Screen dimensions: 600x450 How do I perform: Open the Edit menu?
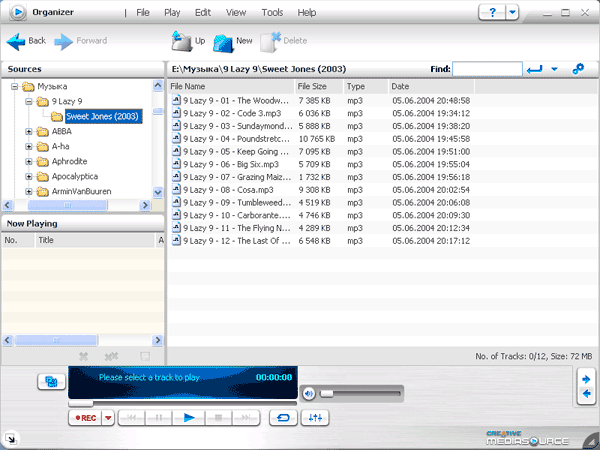click(x=203, y=13)
